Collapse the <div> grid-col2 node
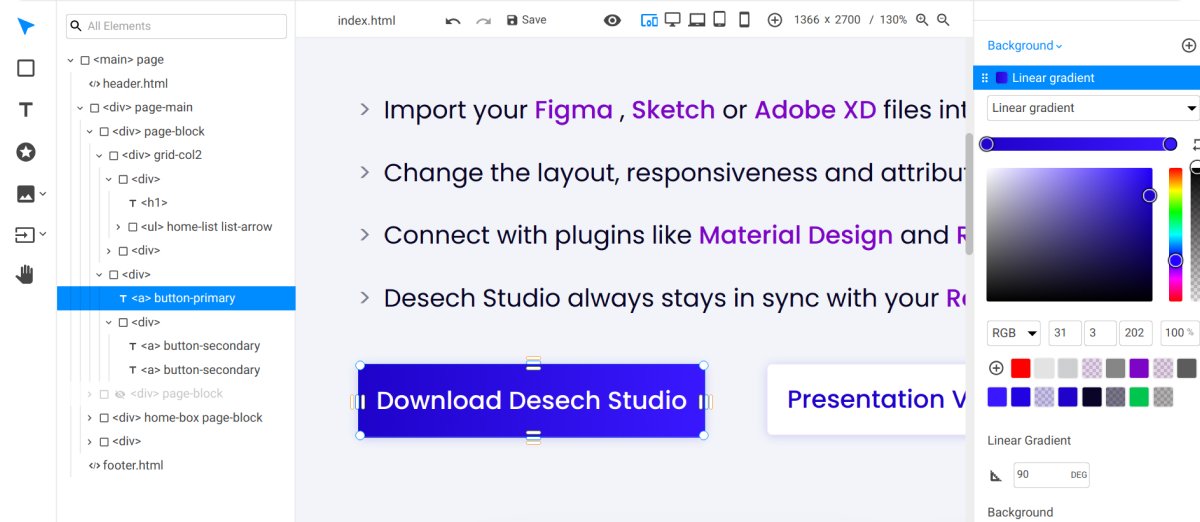Screen dimensions: 1200x522 (99, 156)
